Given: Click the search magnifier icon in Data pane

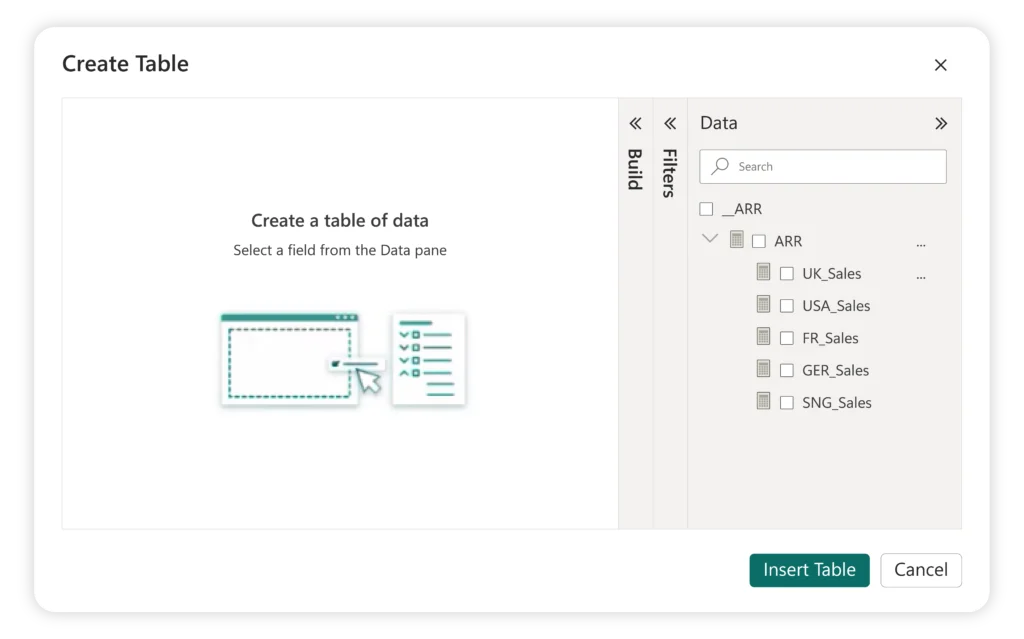Looking at the screenshot, I should click(x=719, y=166).
